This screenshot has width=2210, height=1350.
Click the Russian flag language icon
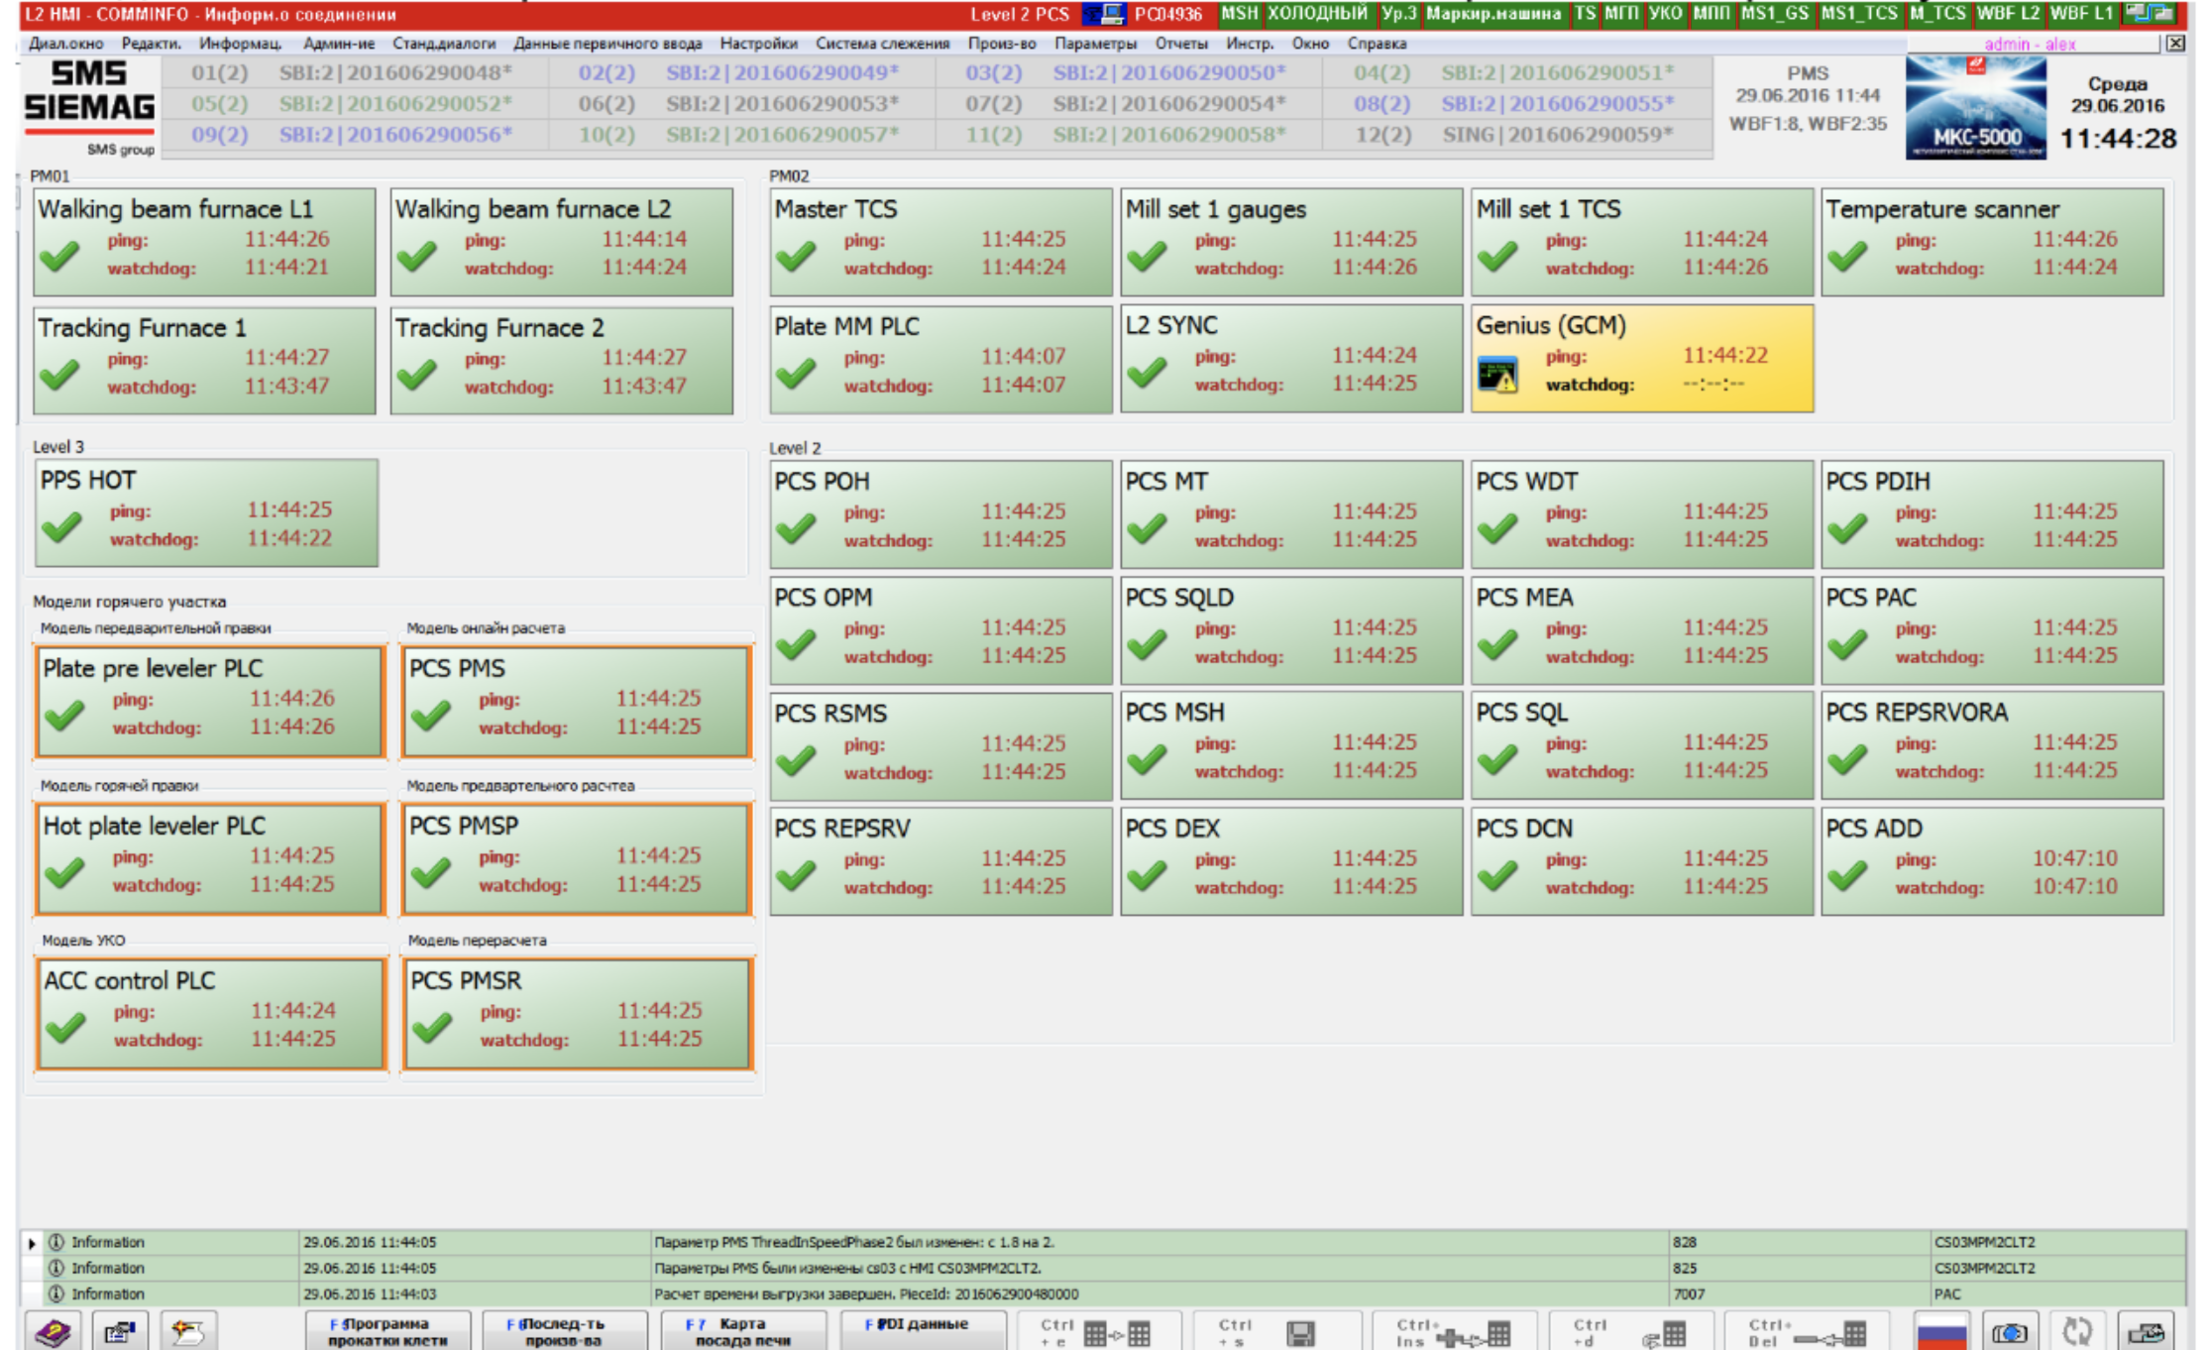1941,1333
